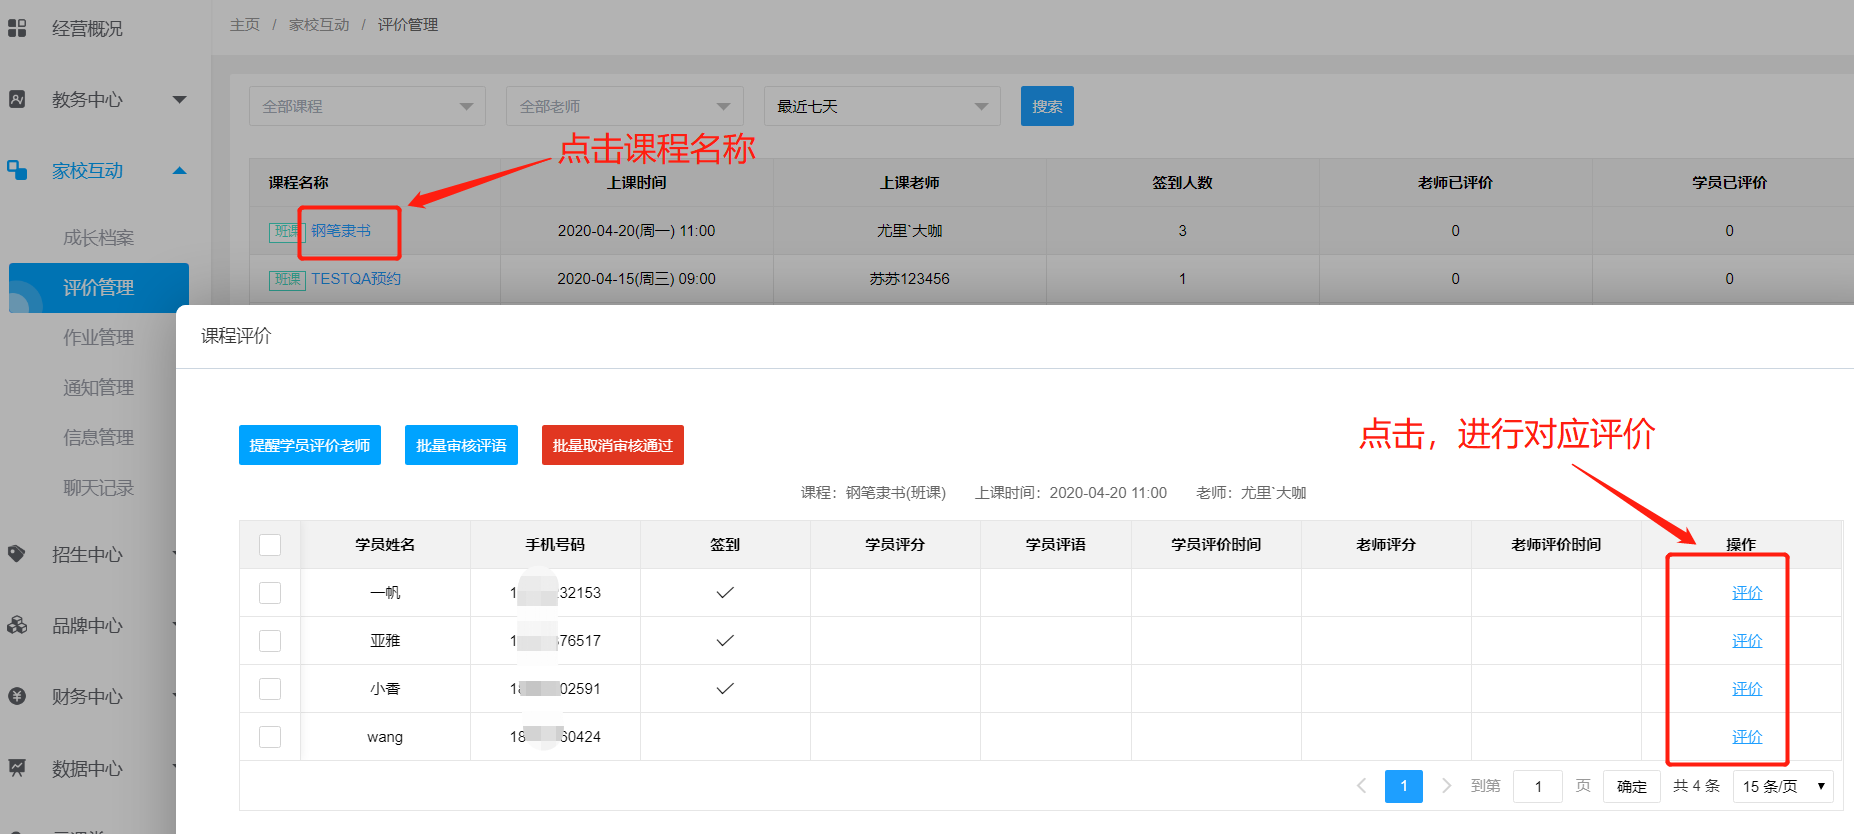Click the 招生中心 tag icon
Screen dimensions: 1854x834
coord(17,553)
